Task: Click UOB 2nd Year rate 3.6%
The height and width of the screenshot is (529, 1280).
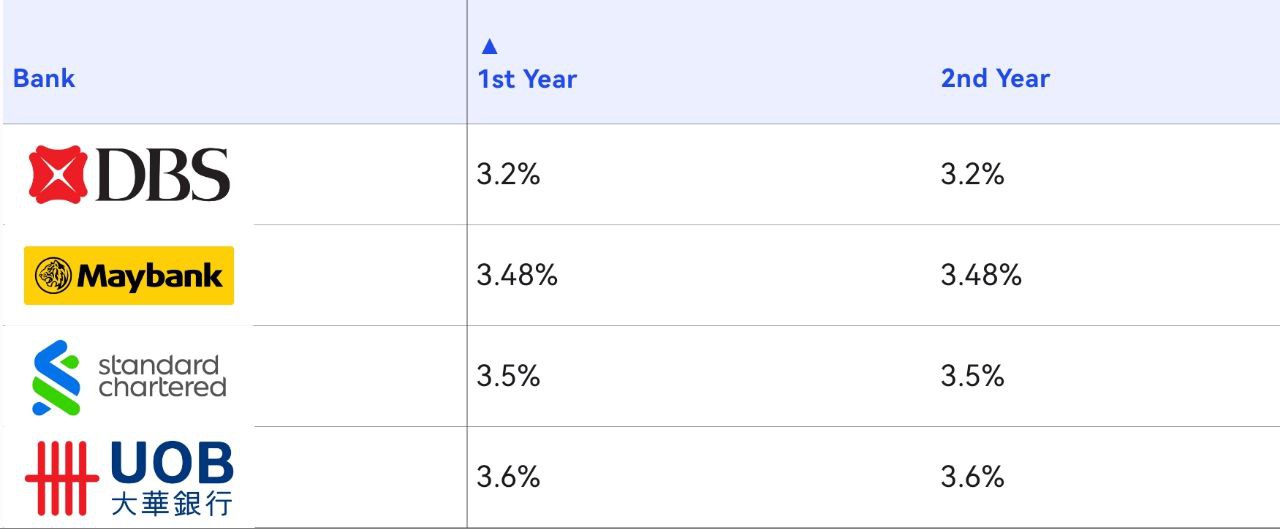Action: click(x=972, y=477)
